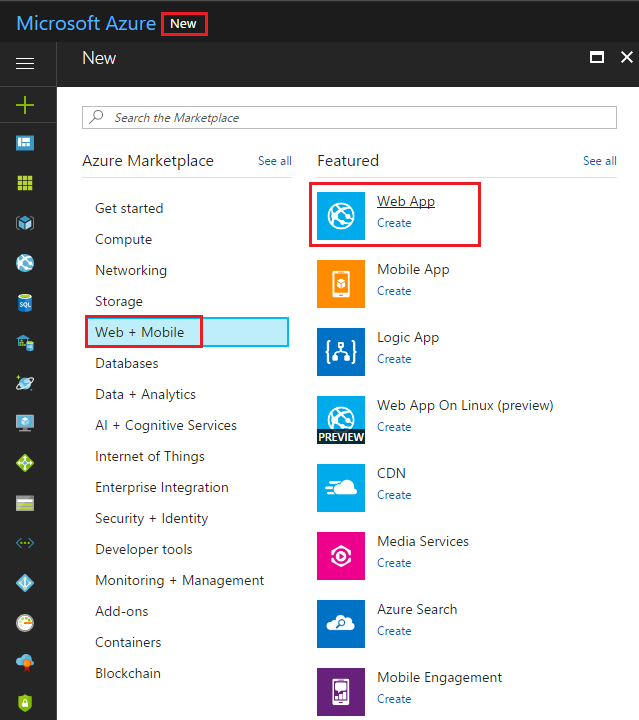Viewport: 639px width, 720px height.
Task: Click the Mobile App title text
Action: pyautogui.click(x=413, y=270)
